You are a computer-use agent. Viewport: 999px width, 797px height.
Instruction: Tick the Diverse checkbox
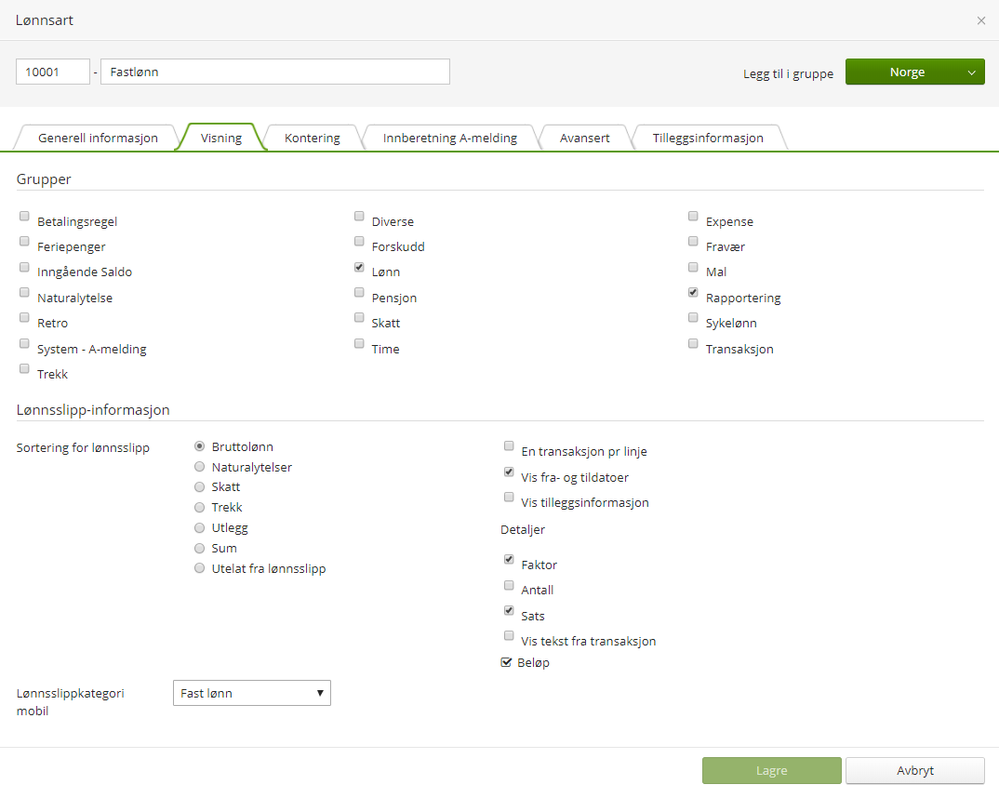click(x=359, y=216)
